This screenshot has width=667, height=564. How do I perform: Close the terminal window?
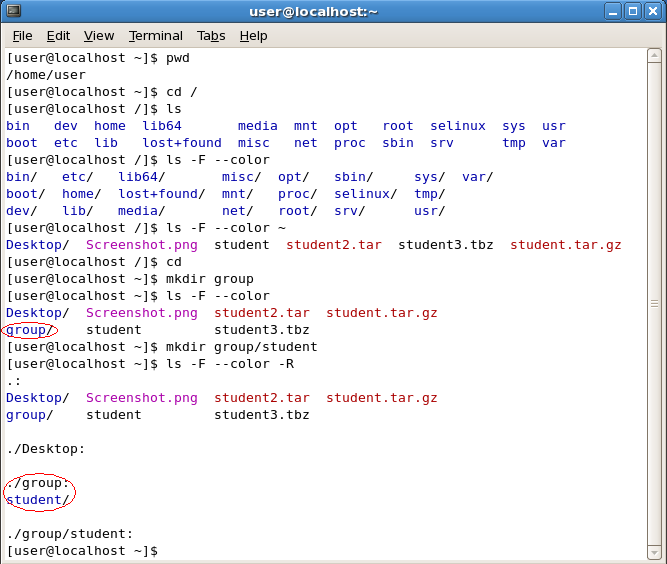653,11
